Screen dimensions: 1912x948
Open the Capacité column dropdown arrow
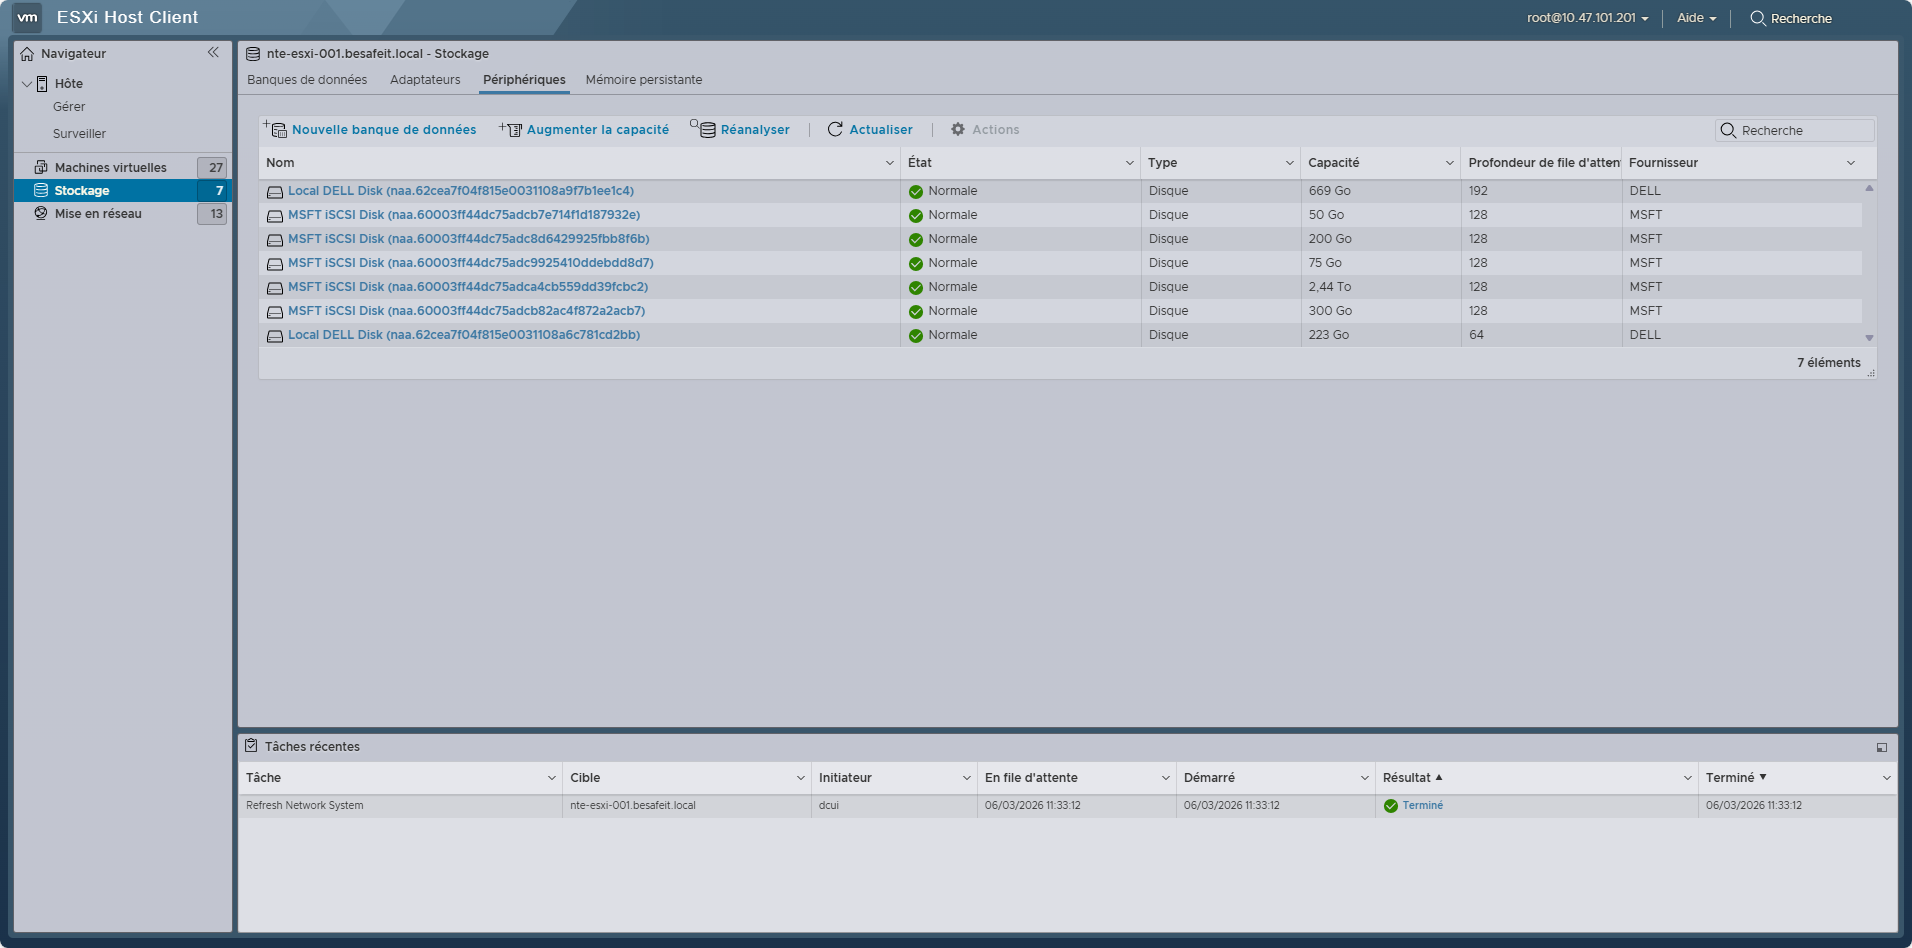[x=1450, y=163]
